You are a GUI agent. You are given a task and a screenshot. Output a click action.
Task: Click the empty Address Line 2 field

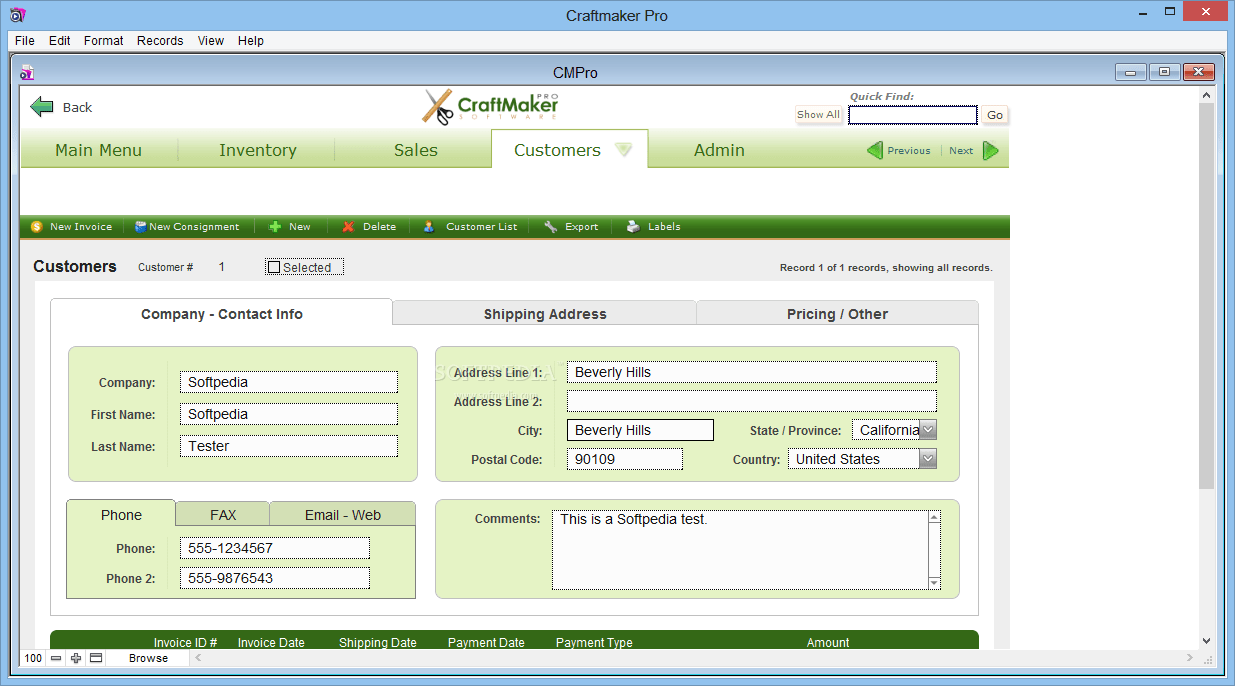[x=752, y=401]
